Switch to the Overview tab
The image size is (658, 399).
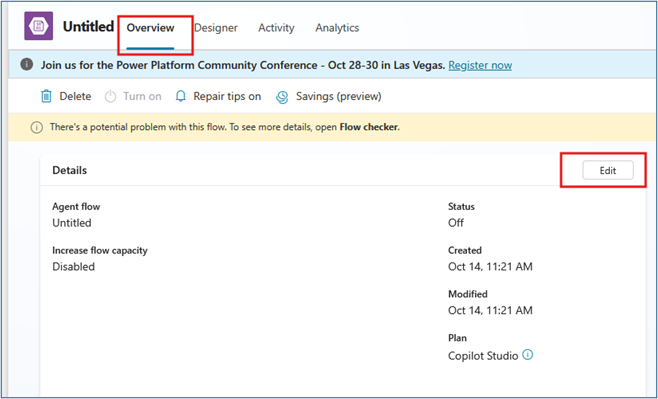click(x=150, y=28)
